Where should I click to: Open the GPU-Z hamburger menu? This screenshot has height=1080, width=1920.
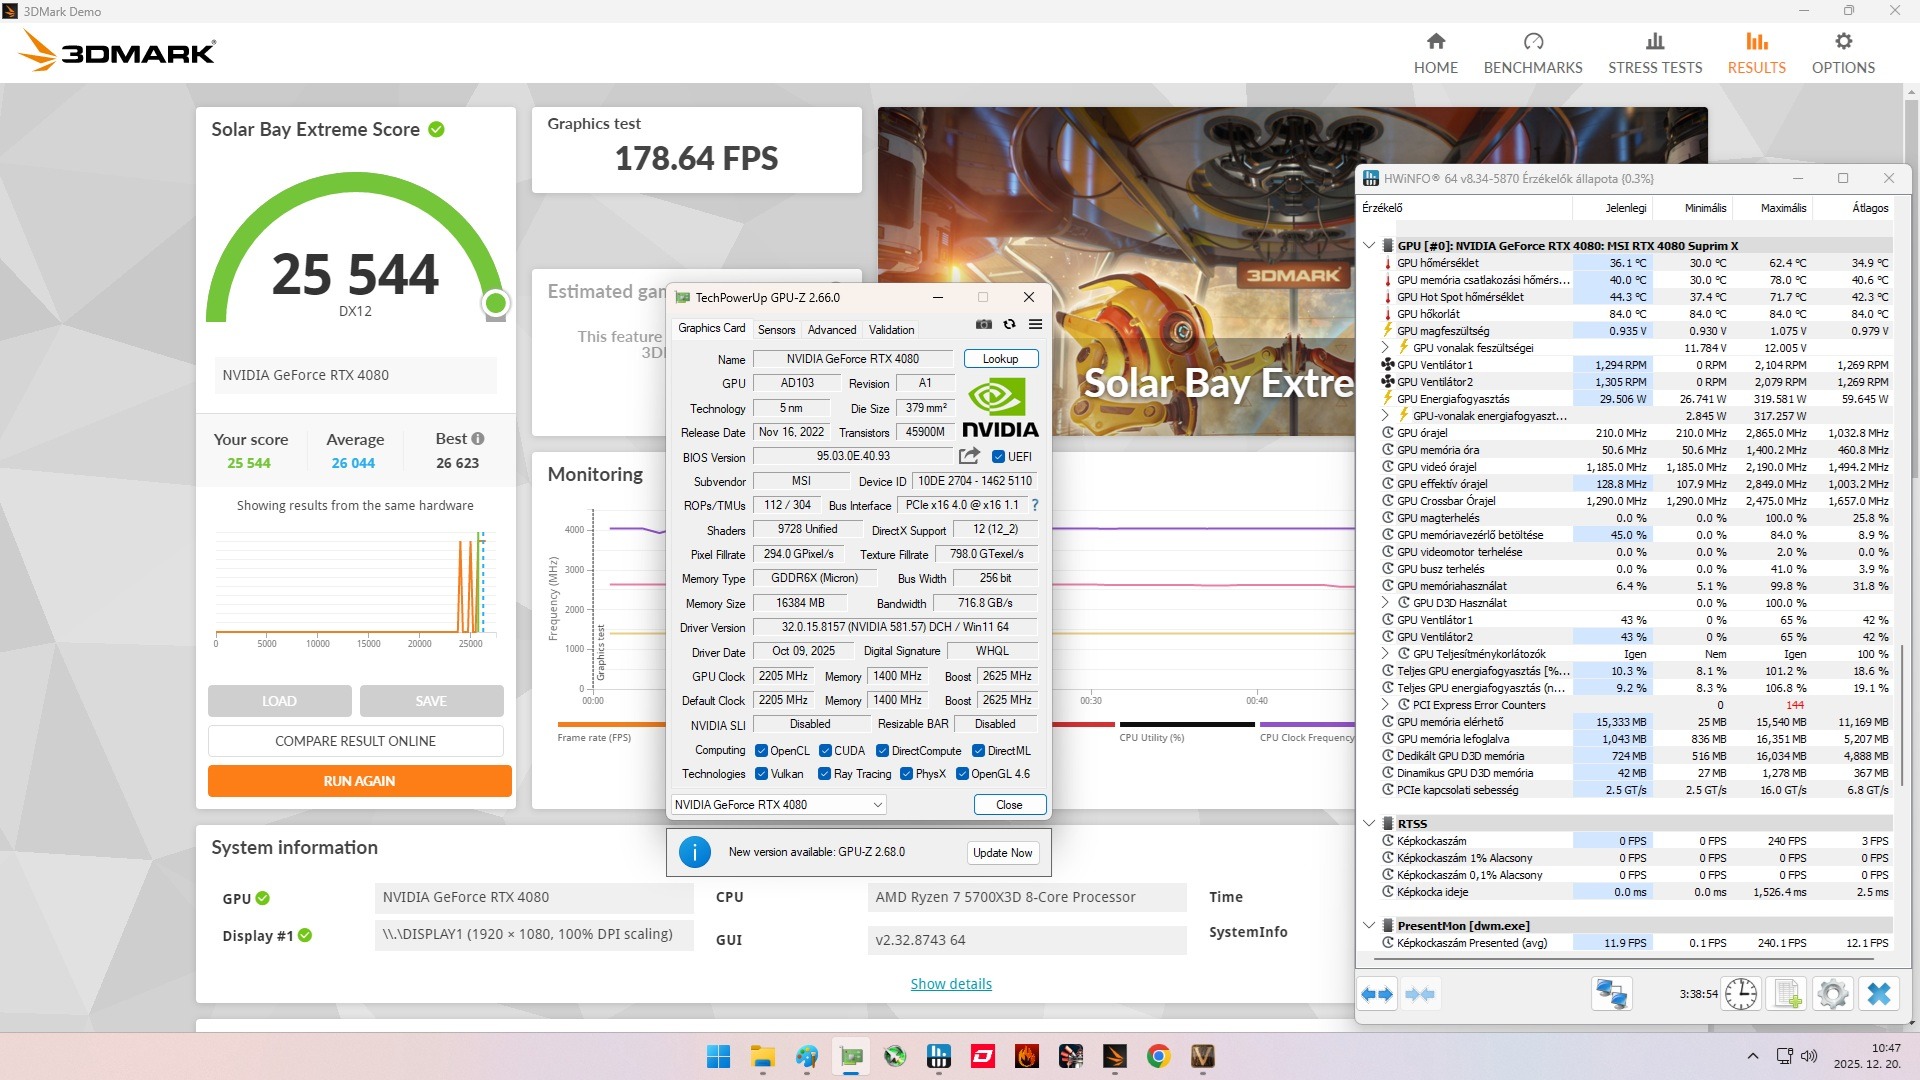click(x=1035, y=324)
